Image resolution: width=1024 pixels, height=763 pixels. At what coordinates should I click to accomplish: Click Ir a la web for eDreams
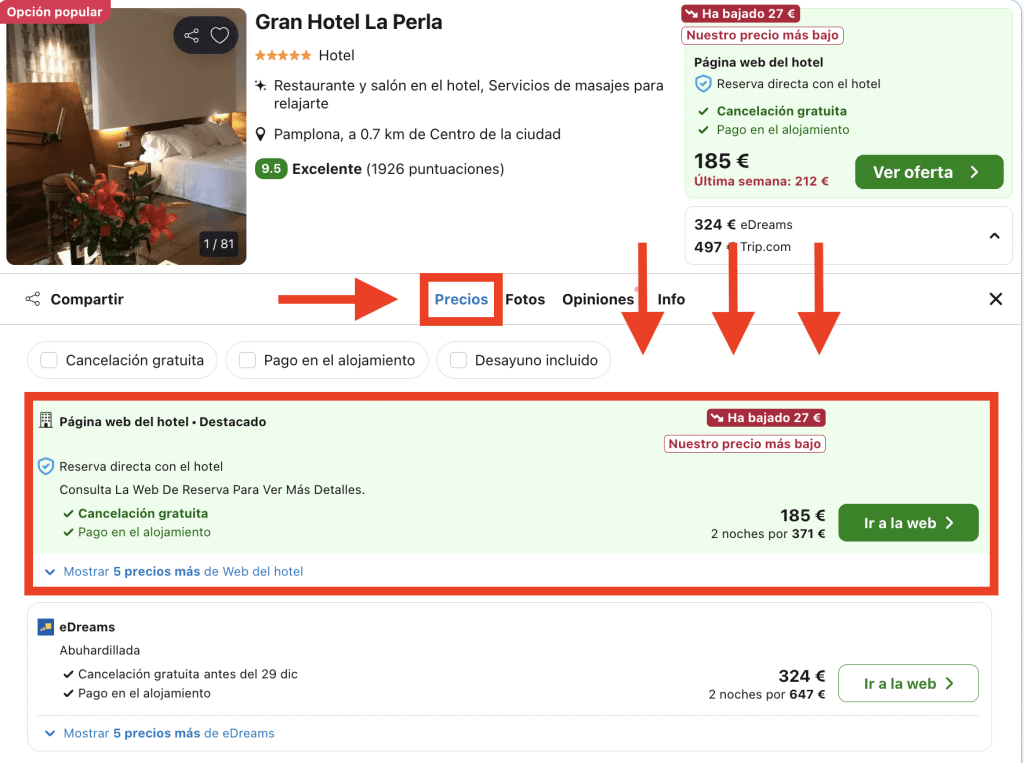coord(907,684)
